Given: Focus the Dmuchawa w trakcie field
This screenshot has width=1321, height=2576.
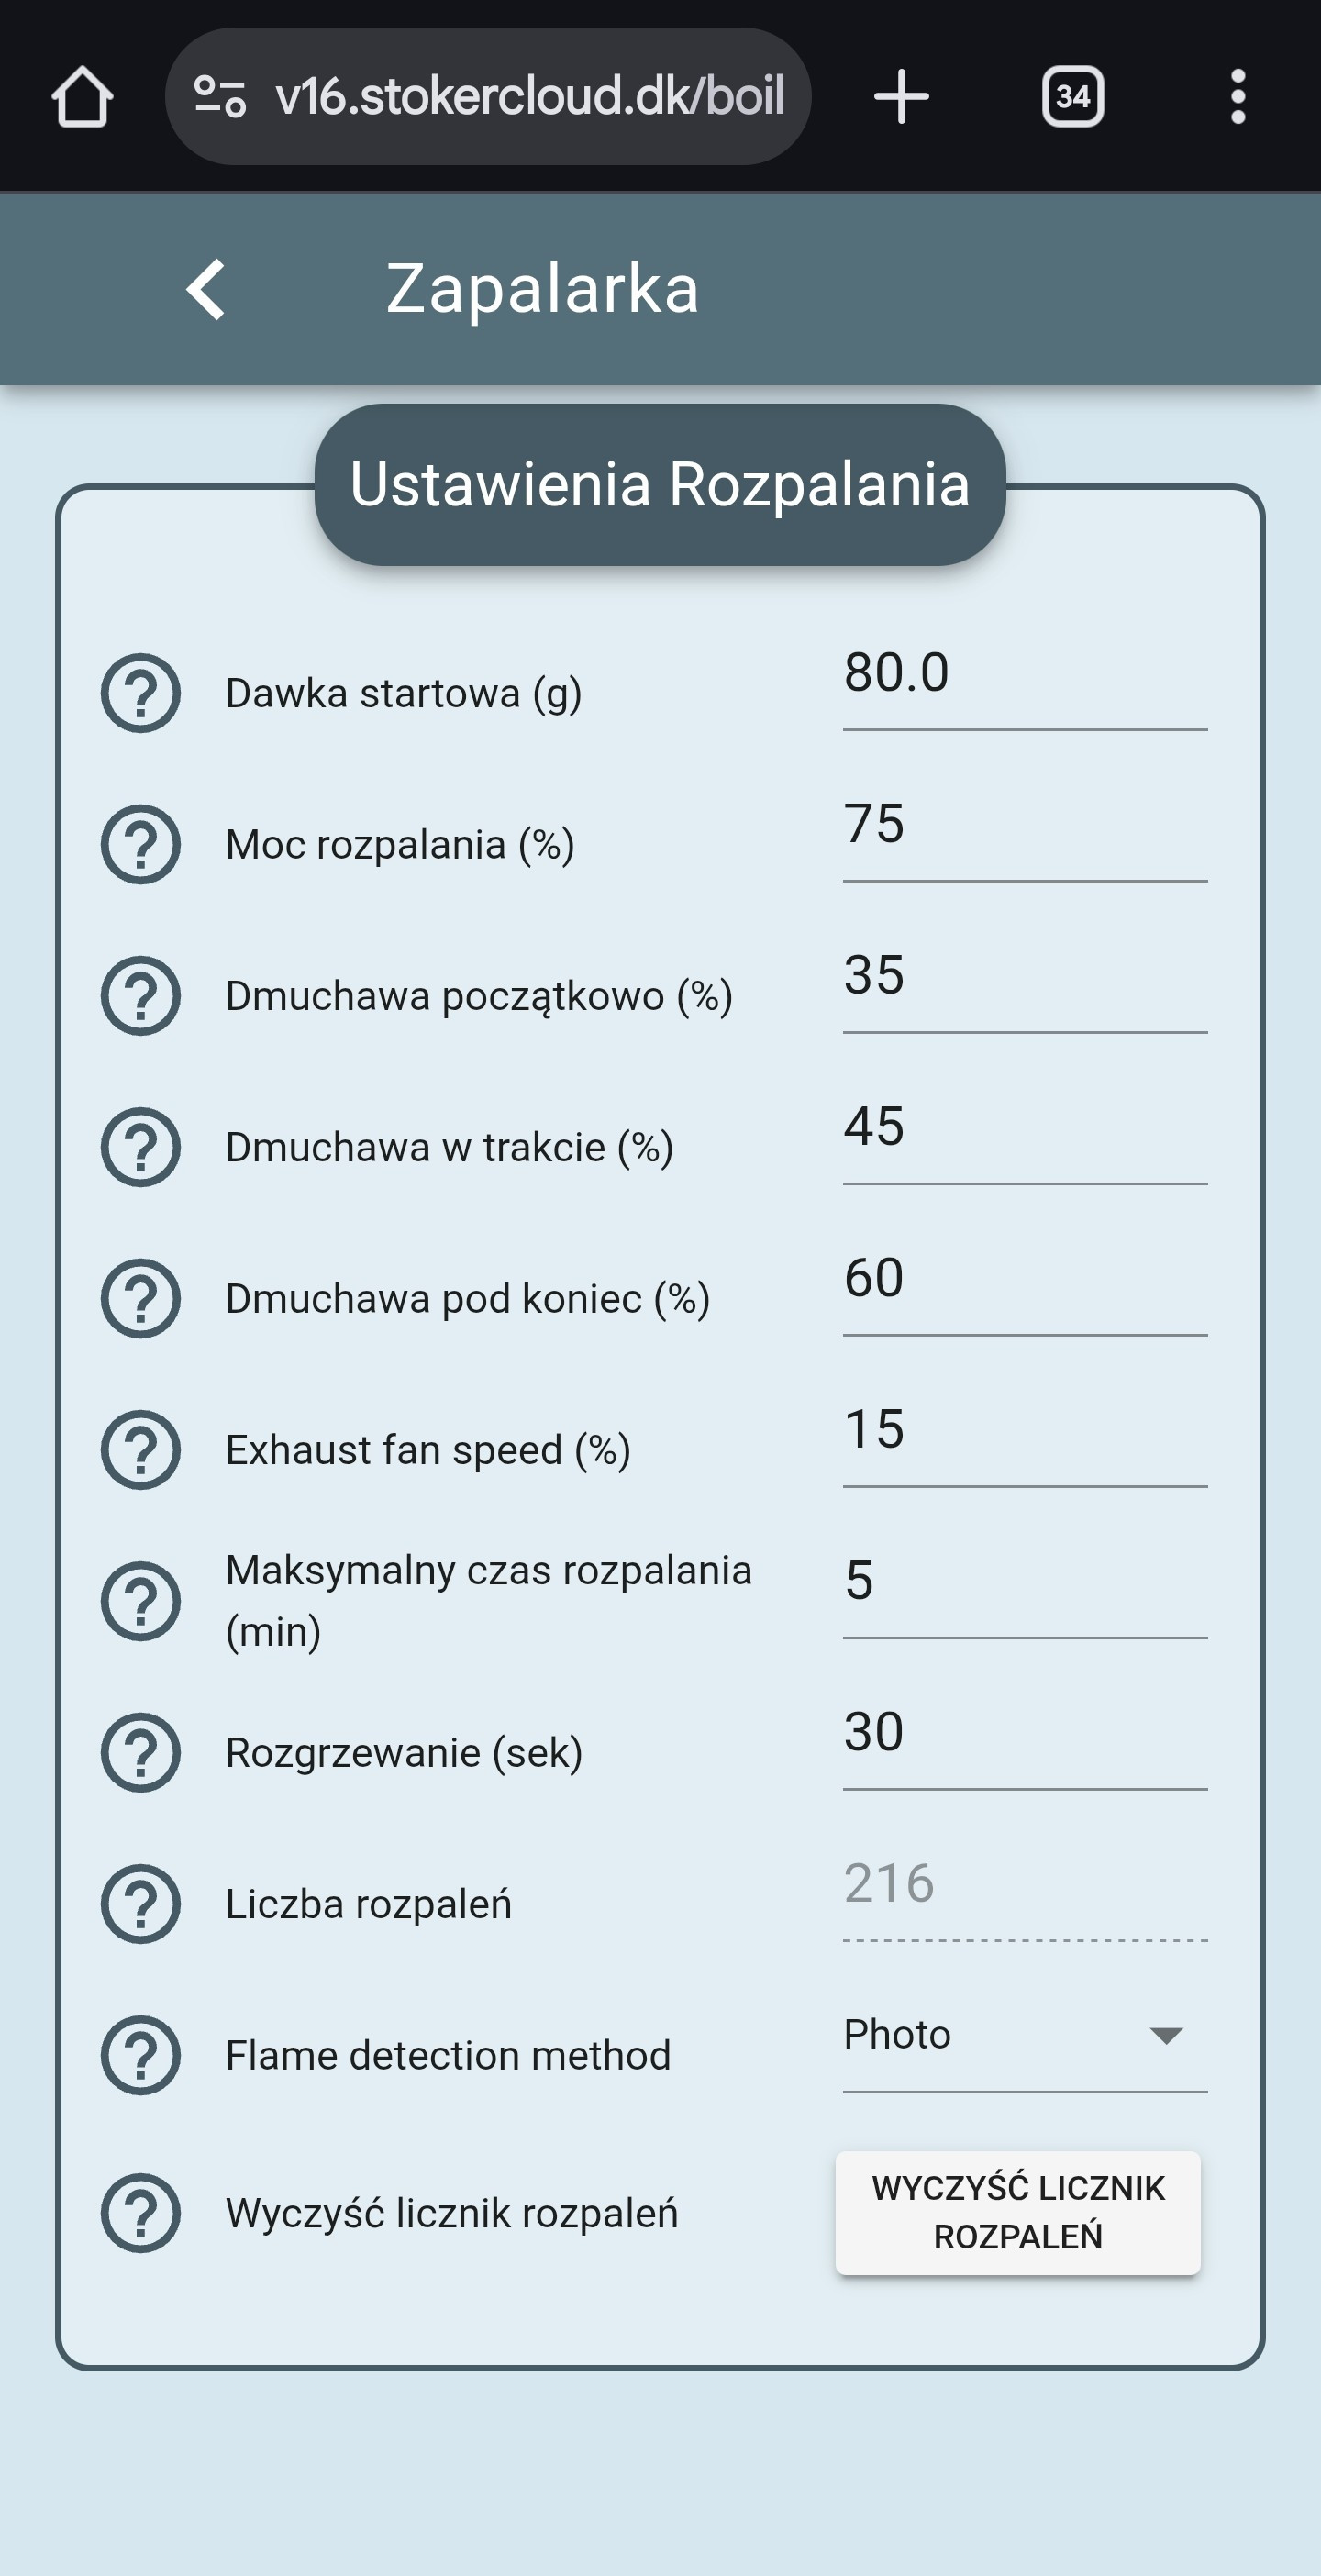Looking at the screenshot, I should 1023,1128.
